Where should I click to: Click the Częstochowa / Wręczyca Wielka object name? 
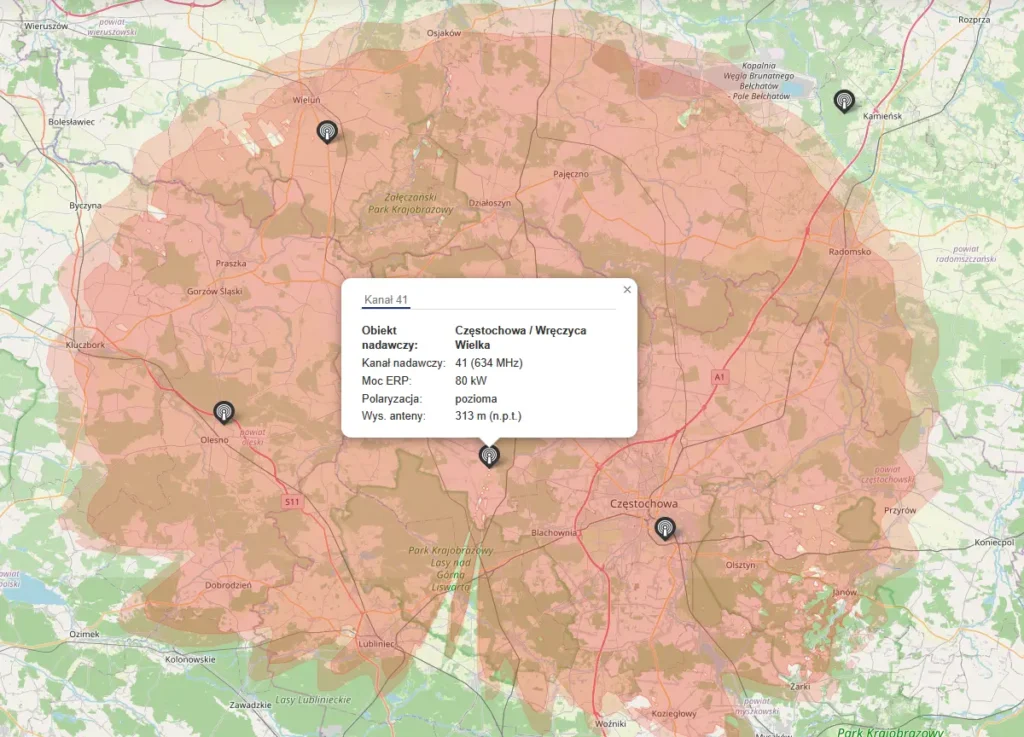click(x=520, y=337)
